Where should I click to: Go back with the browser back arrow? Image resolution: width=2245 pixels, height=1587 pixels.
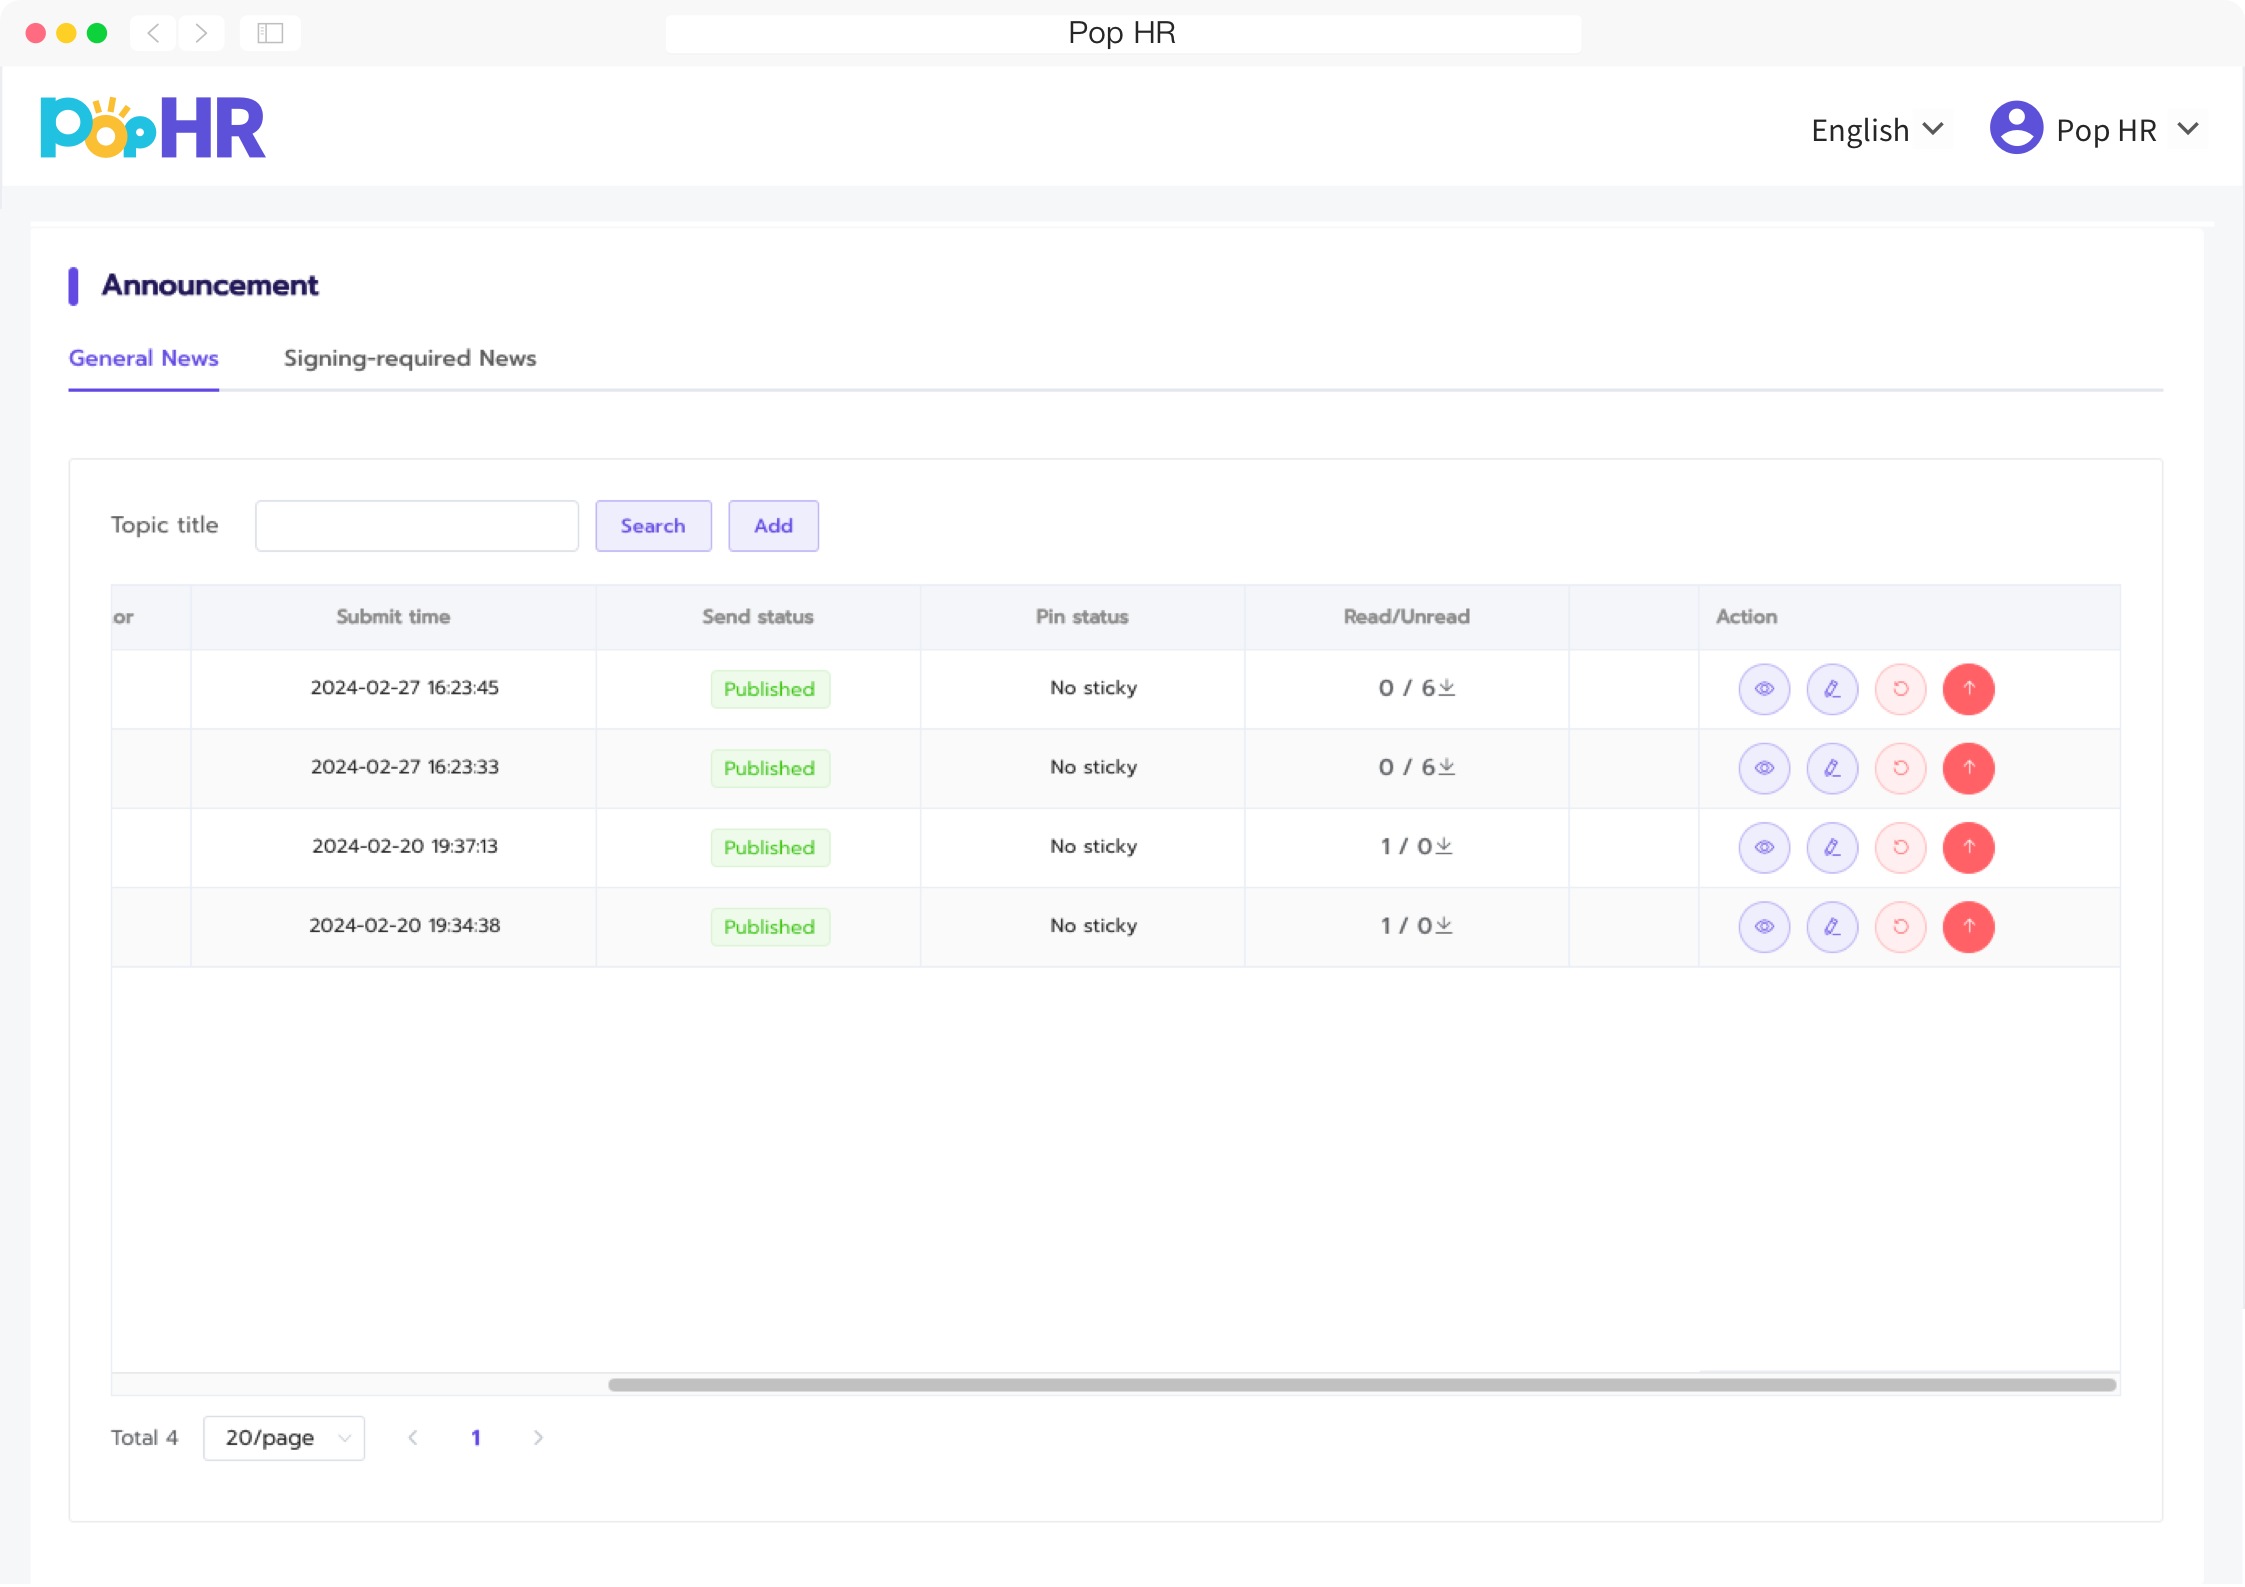[x=153, y=33]
